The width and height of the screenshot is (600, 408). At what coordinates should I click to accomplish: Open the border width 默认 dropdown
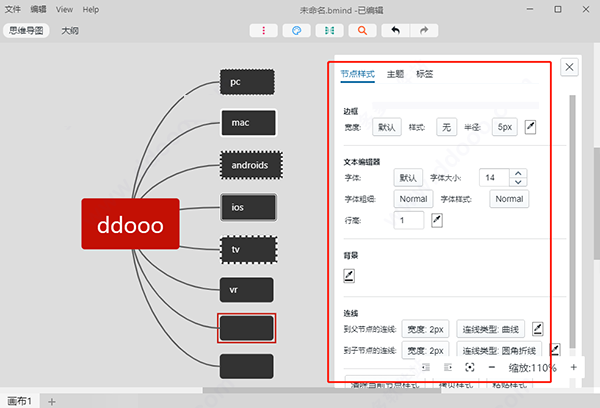386,127
